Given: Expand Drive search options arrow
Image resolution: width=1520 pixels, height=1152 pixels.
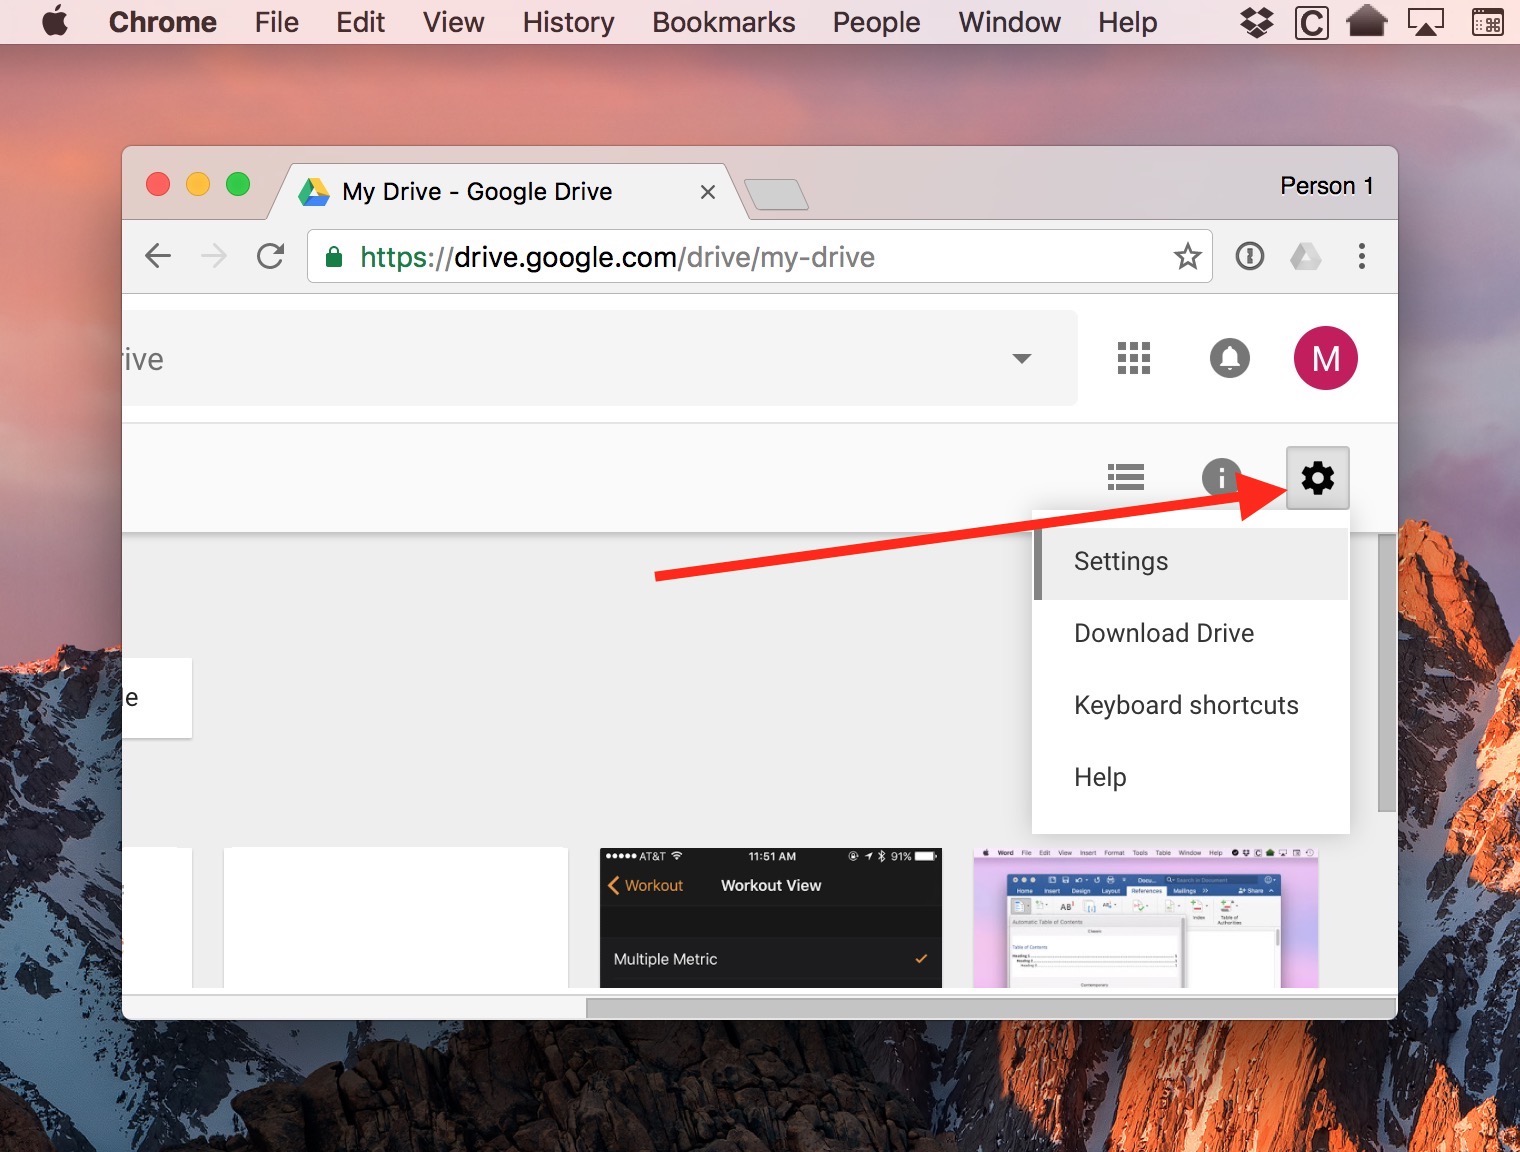Looking at the screenshot, I should point(1021,358).
